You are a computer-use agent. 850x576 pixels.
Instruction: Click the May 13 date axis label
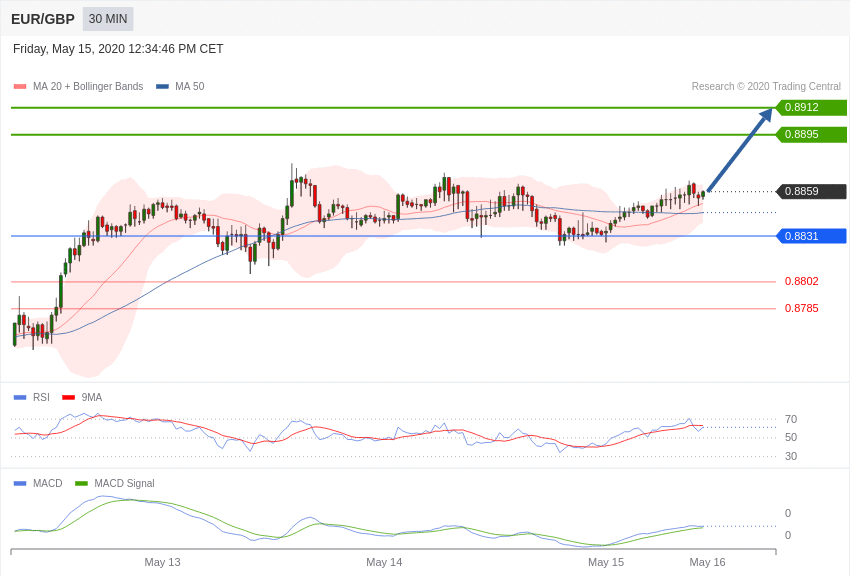pos(162,562)
